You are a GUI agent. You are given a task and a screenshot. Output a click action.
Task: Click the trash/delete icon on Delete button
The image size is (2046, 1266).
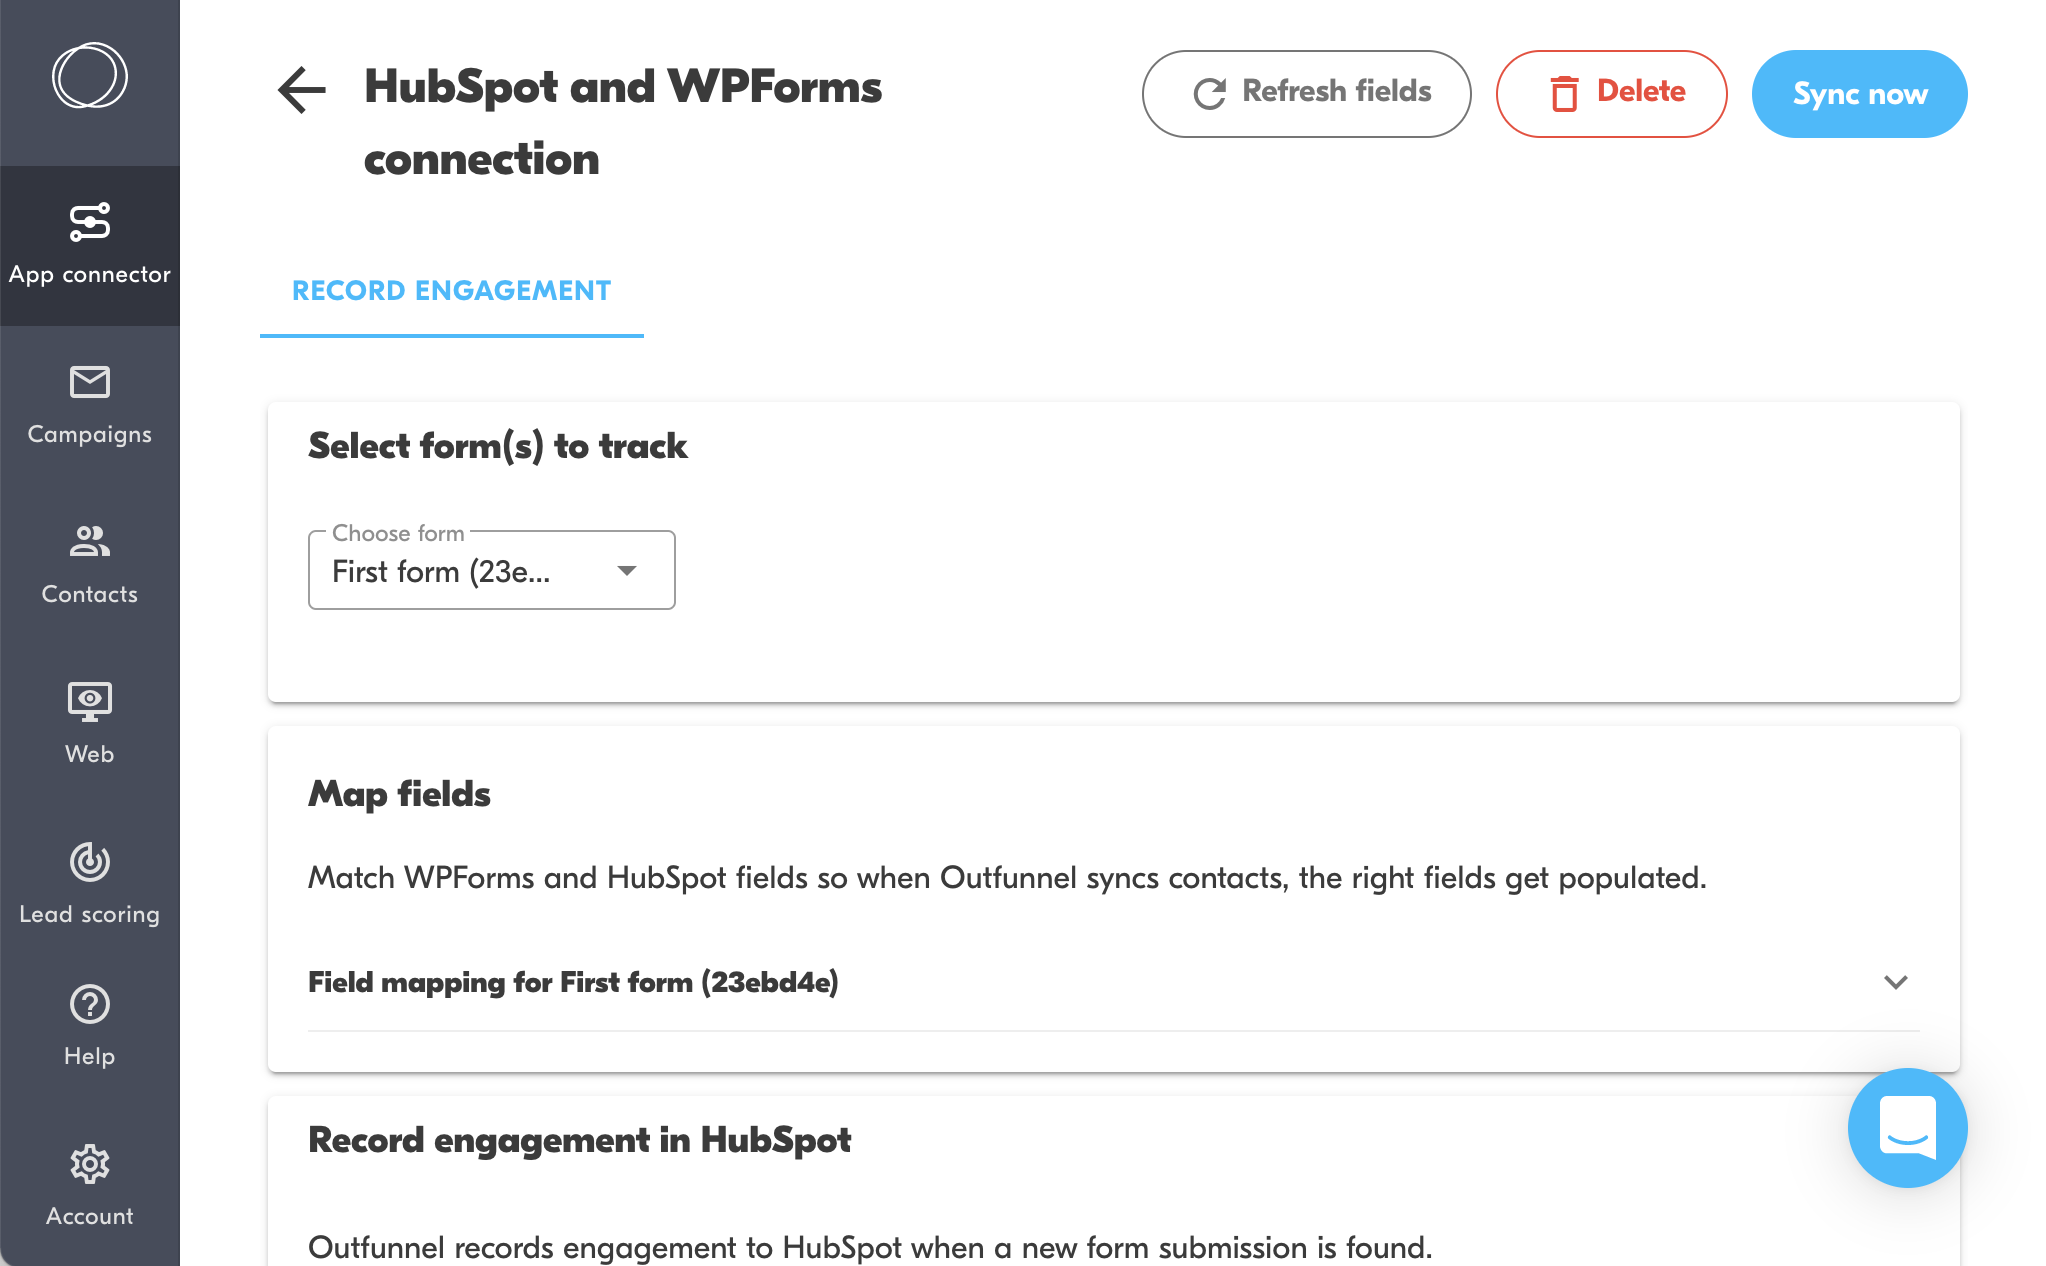click(1564, 94)
